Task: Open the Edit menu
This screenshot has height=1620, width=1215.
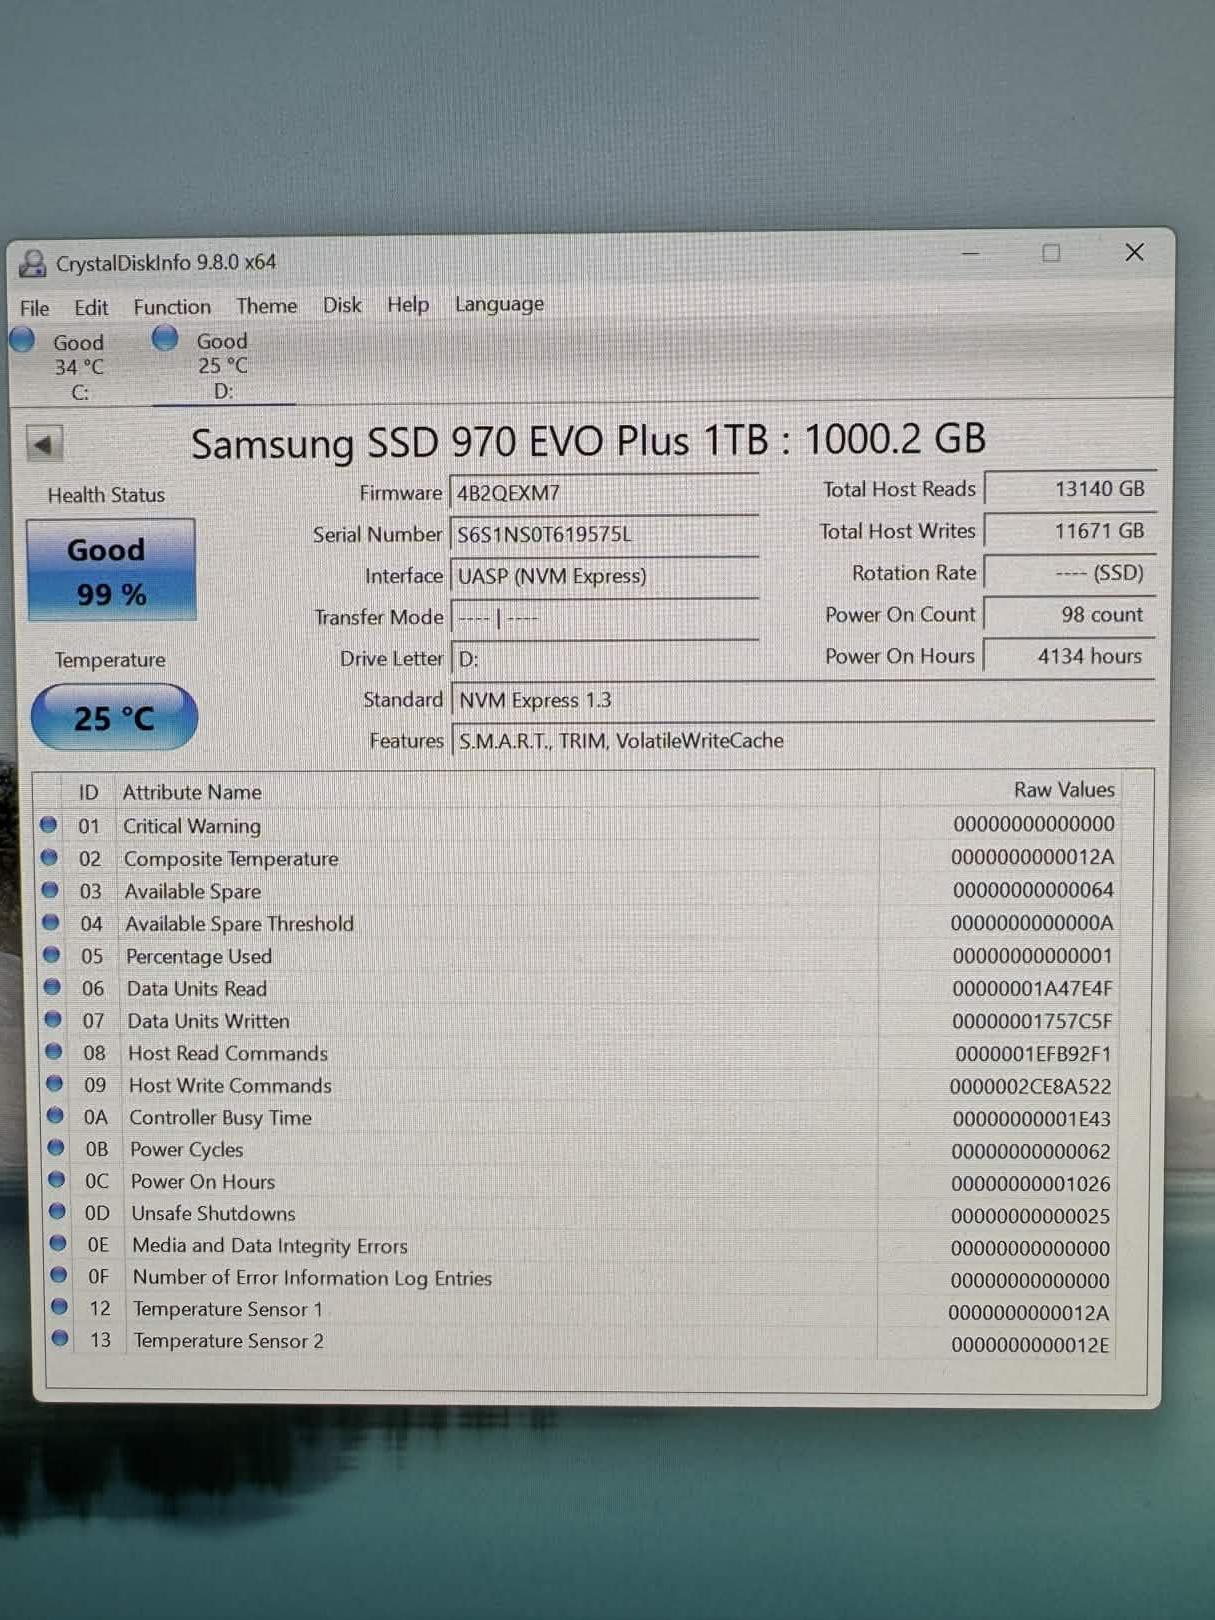Action: [91, 308]
